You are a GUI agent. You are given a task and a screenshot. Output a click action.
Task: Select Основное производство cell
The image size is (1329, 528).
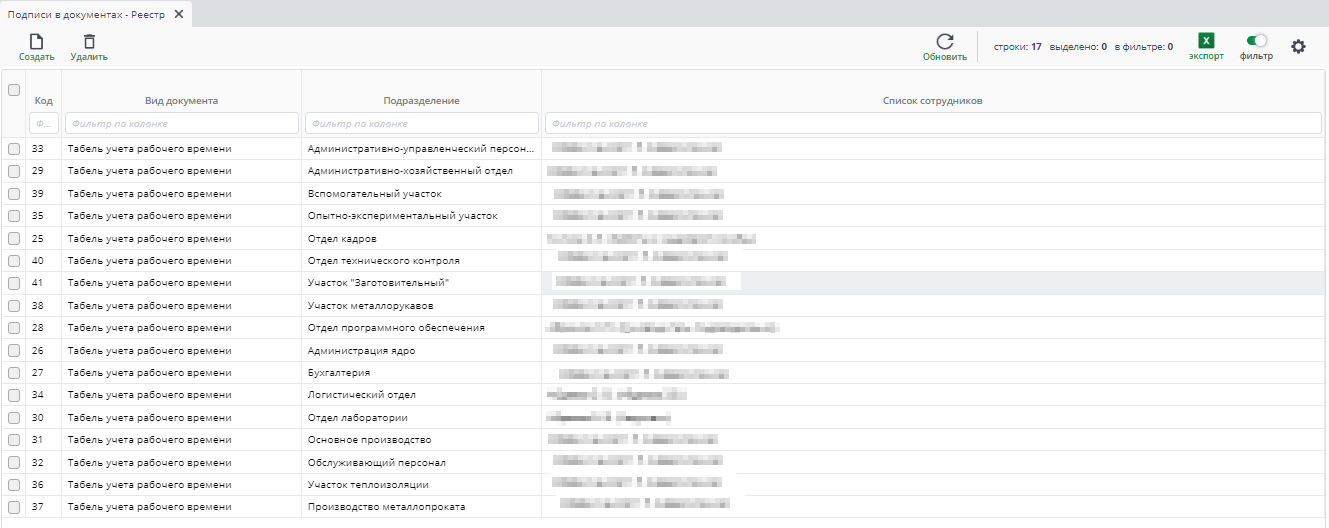click(x=422, y=440)
